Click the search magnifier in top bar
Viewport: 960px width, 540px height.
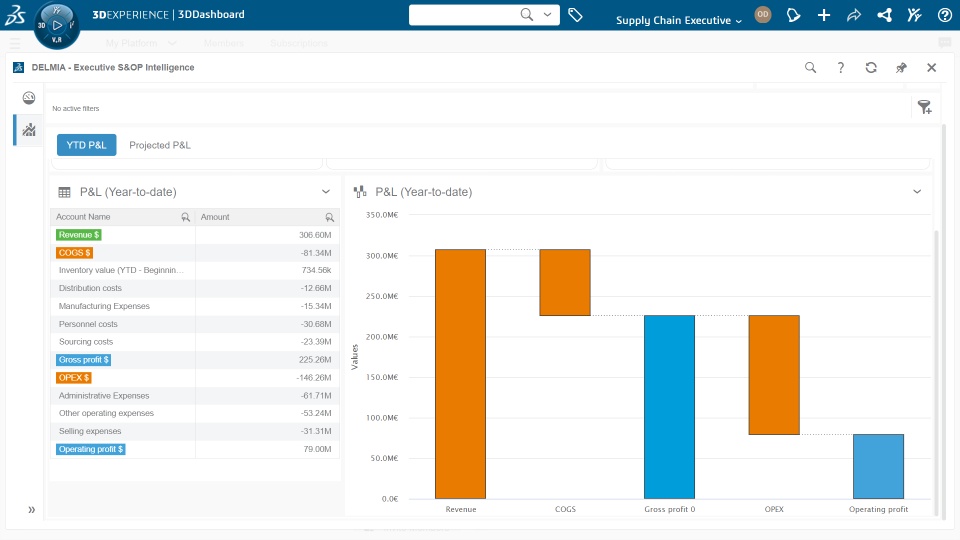point(527,15)
